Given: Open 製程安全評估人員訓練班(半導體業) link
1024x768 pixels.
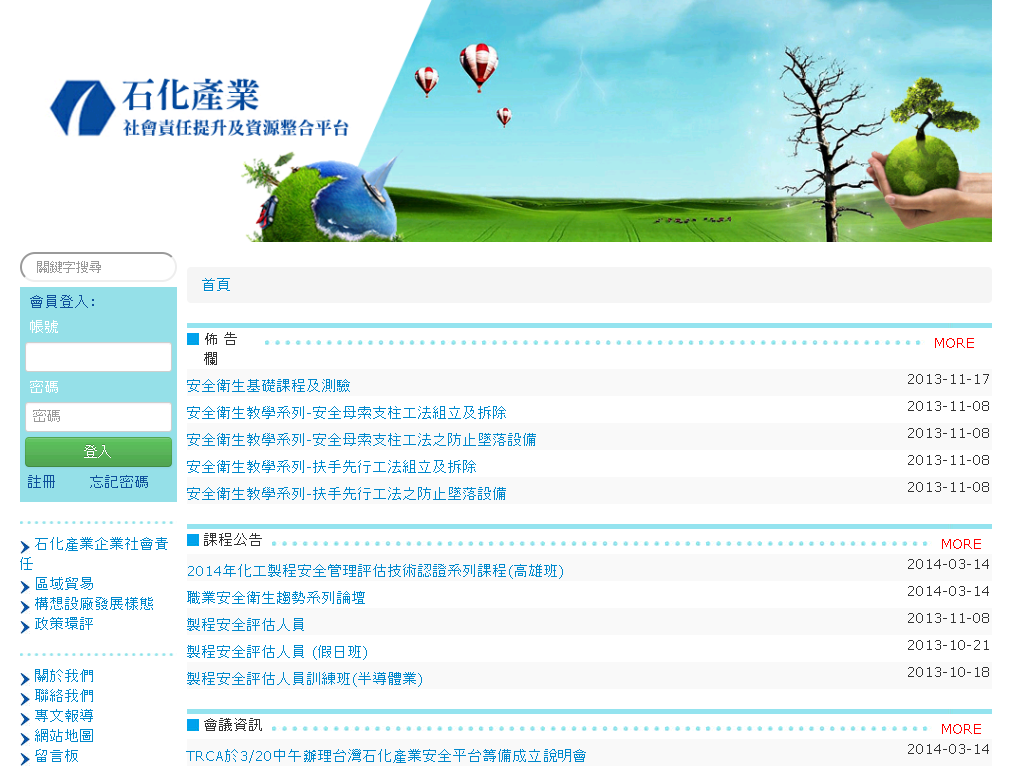Looking at the screenshot, I should [305, 679].
